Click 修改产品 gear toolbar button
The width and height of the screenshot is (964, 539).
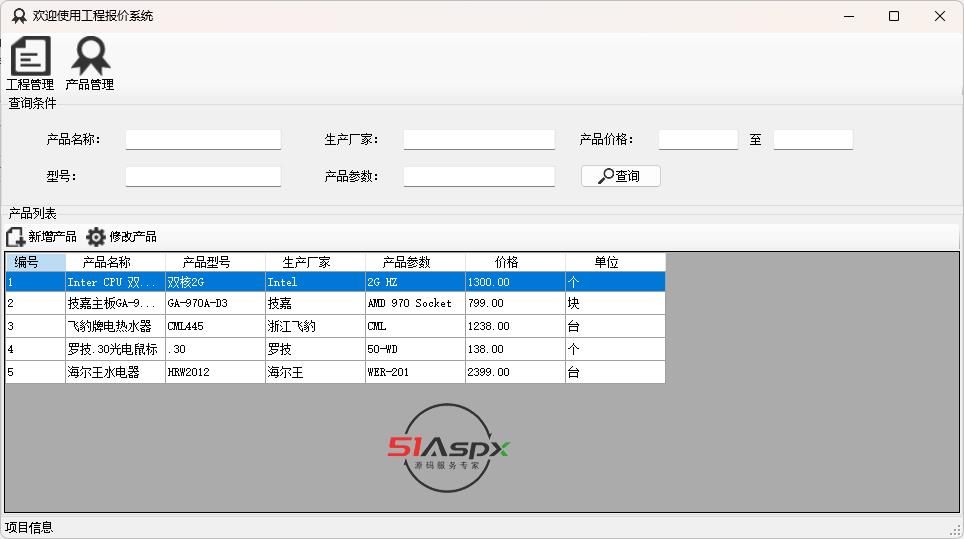121,237
